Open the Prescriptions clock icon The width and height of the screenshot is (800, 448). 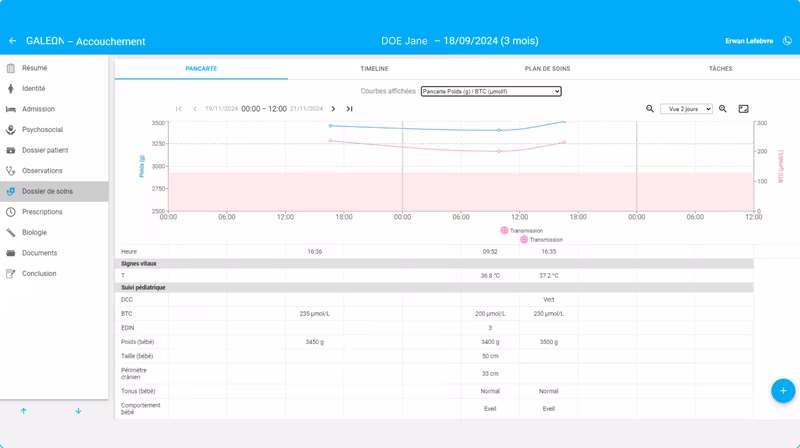click(x=11, y=212)
